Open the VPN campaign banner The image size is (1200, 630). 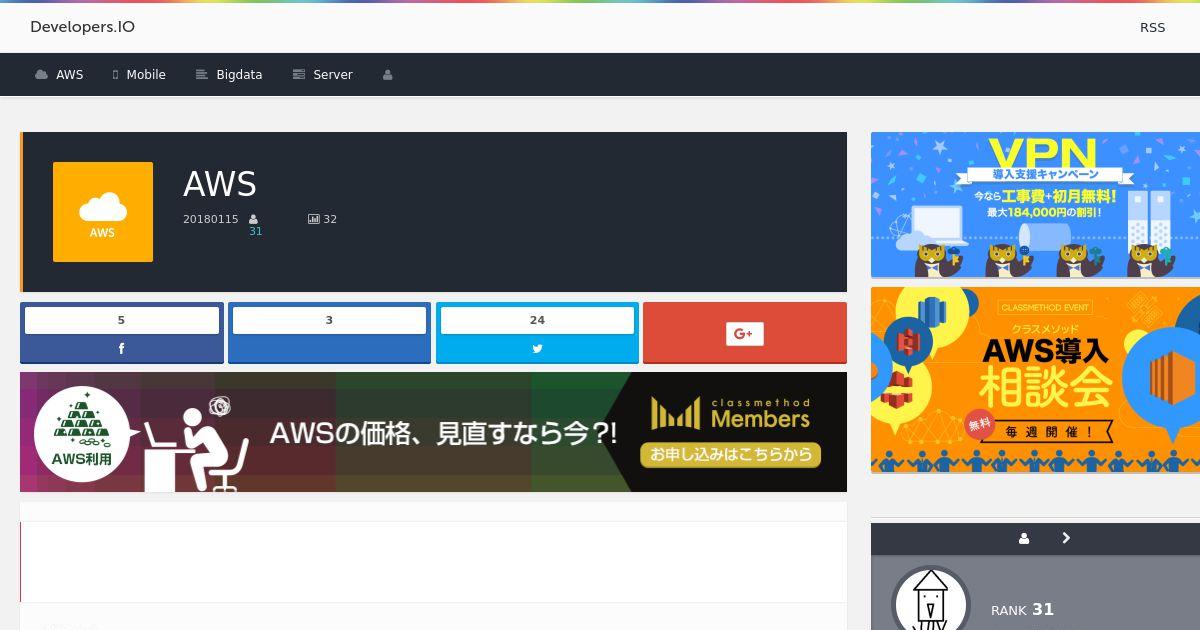click(1035, 205)
